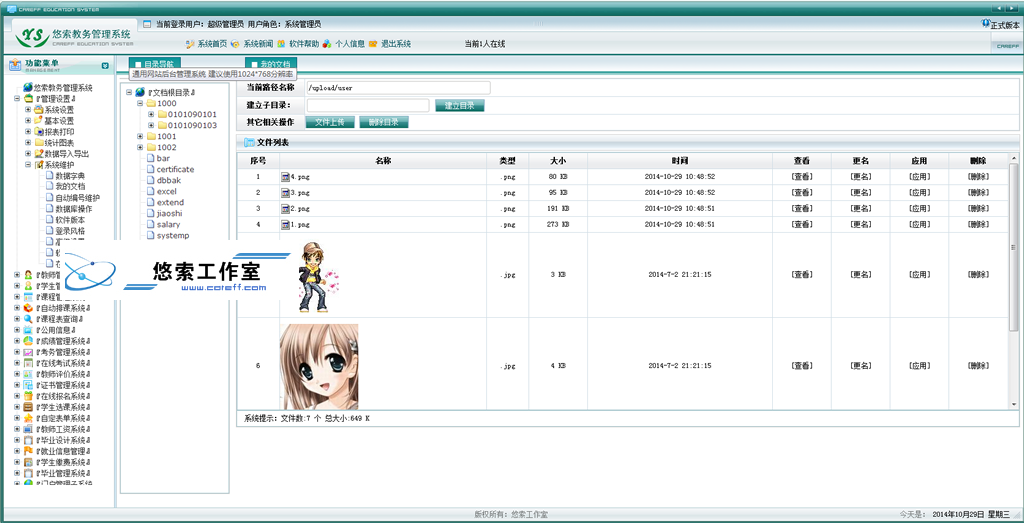Click the 学生选课系统 icon

pos(28,407)
